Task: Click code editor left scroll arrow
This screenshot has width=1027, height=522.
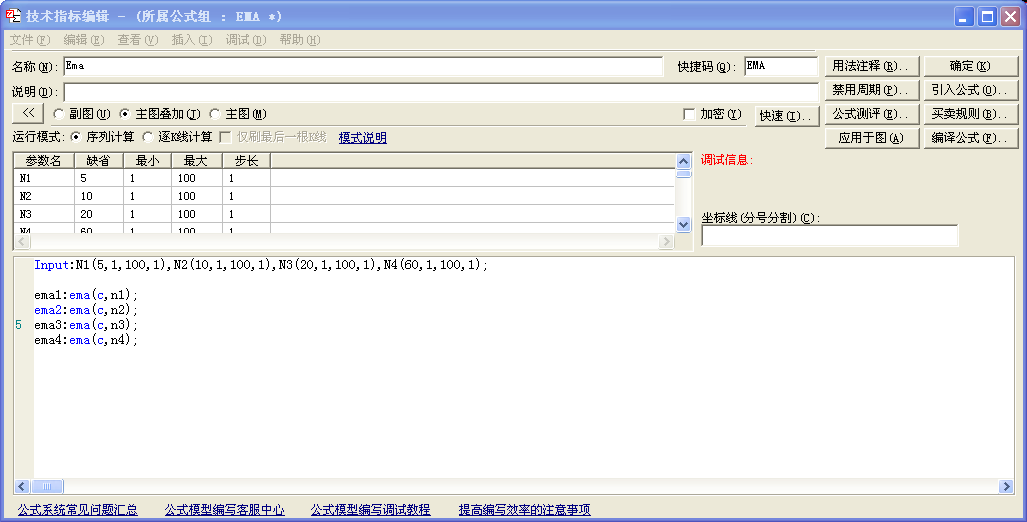Action: click(x=22, y=486)
